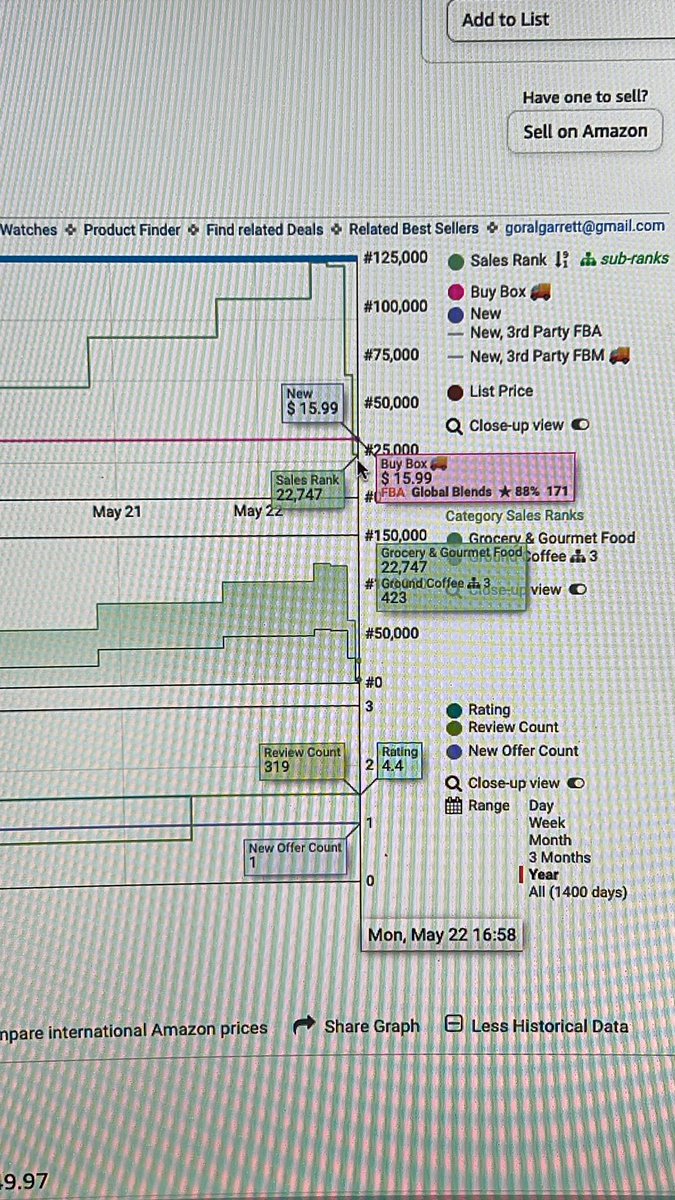Click the #125,000 axis label
Viewport: 675px width, 1200px height.
397,258
